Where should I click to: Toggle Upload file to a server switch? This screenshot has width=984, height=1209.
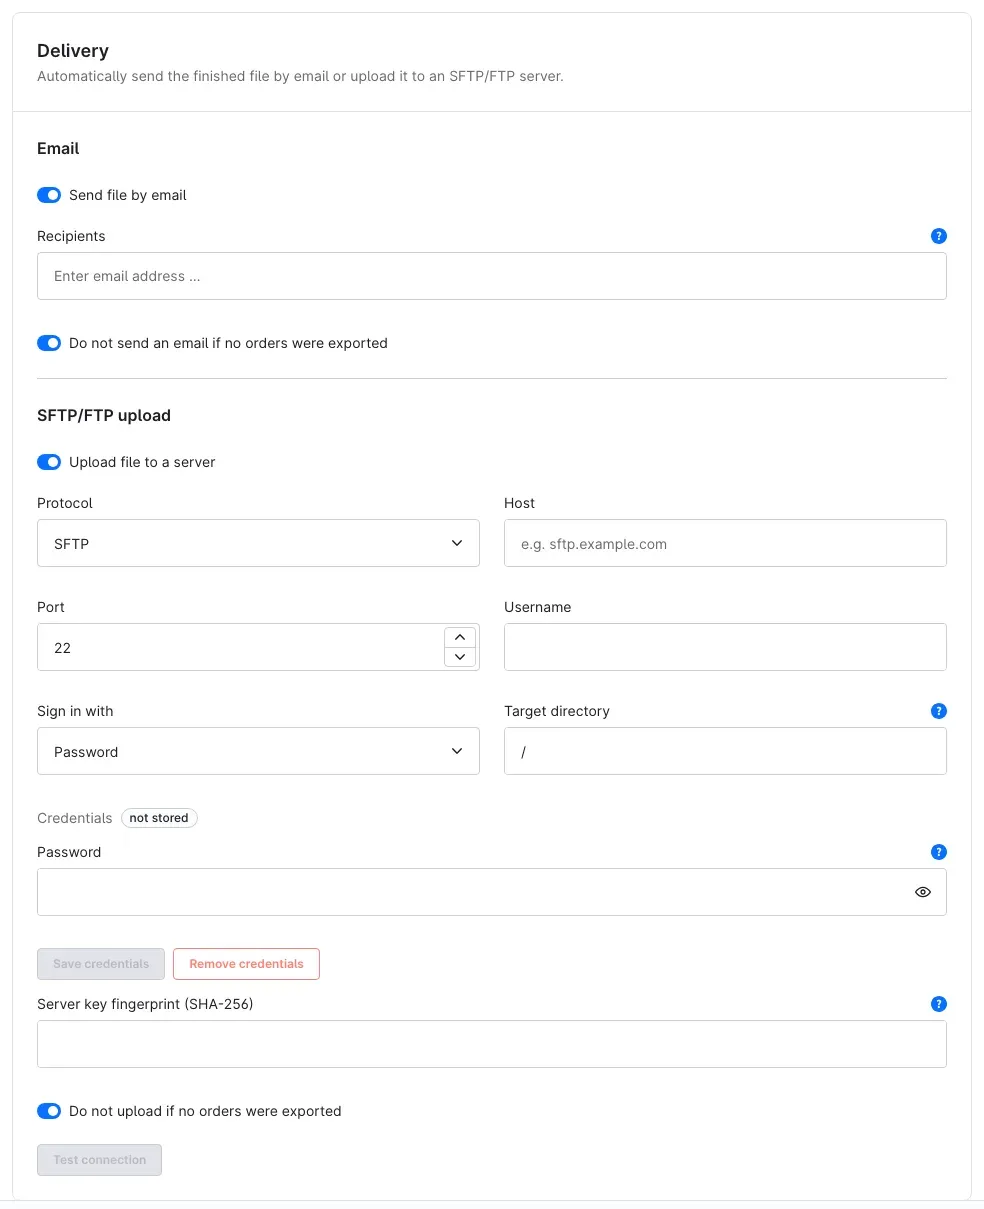pos(49,462)
